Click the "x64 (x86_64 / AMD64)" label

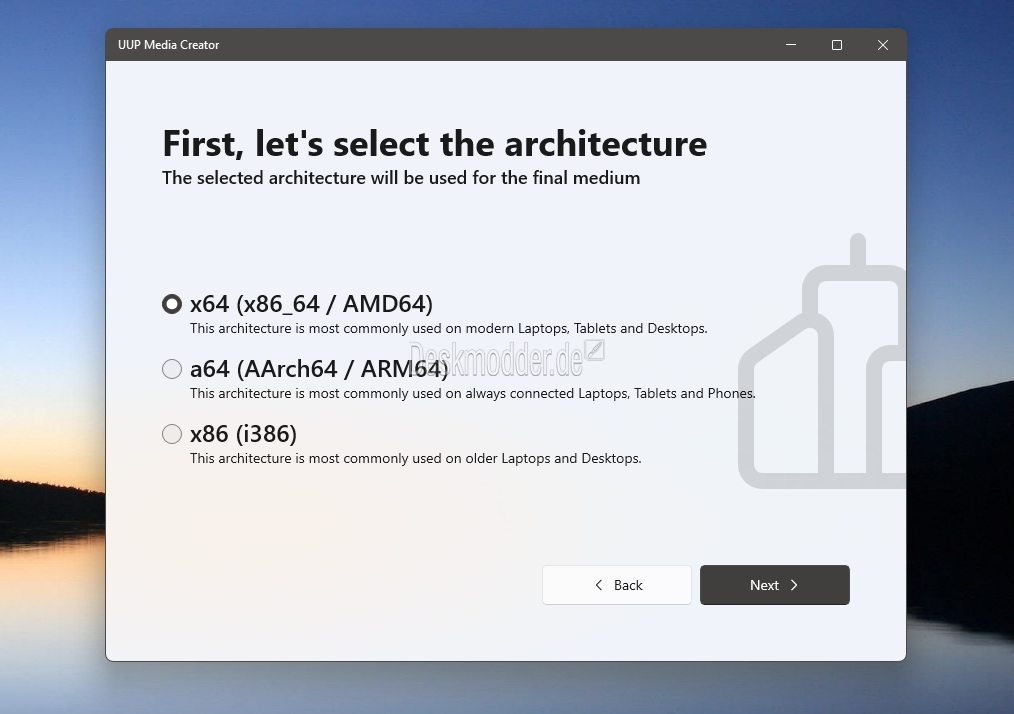click(x=311, y=304)
